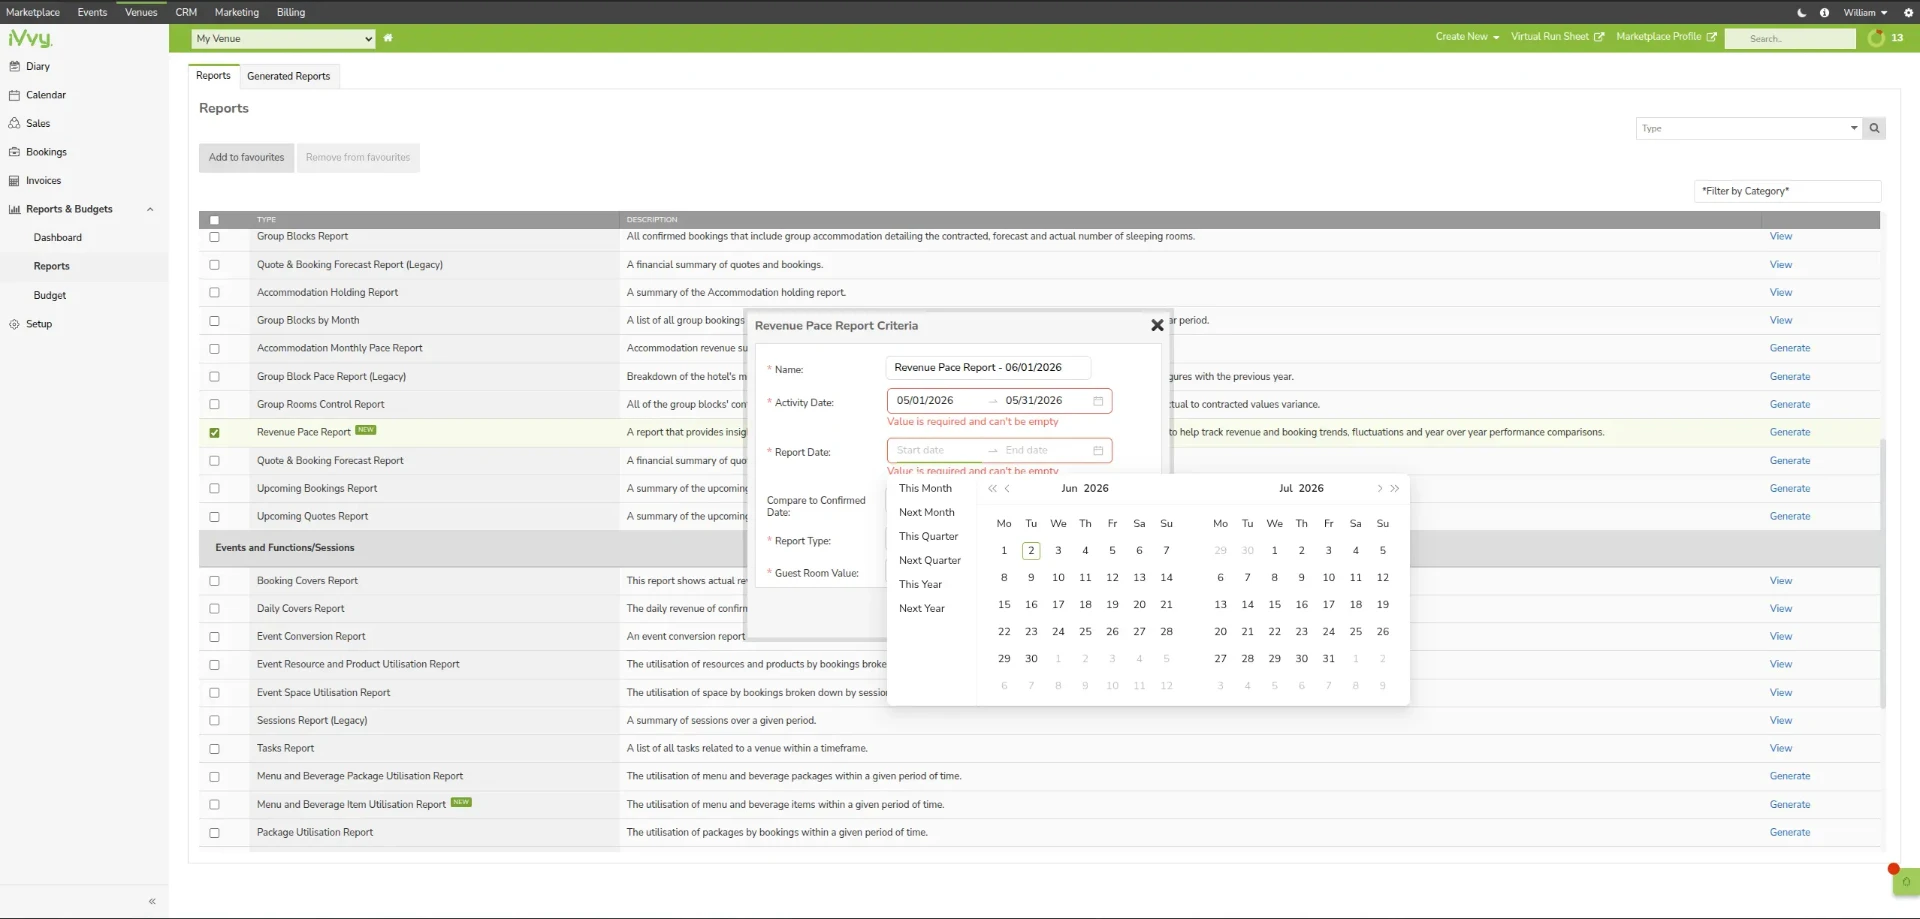Click Generate for the Revenue Pace Report
The height and width of the screenshot is (919, 1920).
tap(1789, 433)
